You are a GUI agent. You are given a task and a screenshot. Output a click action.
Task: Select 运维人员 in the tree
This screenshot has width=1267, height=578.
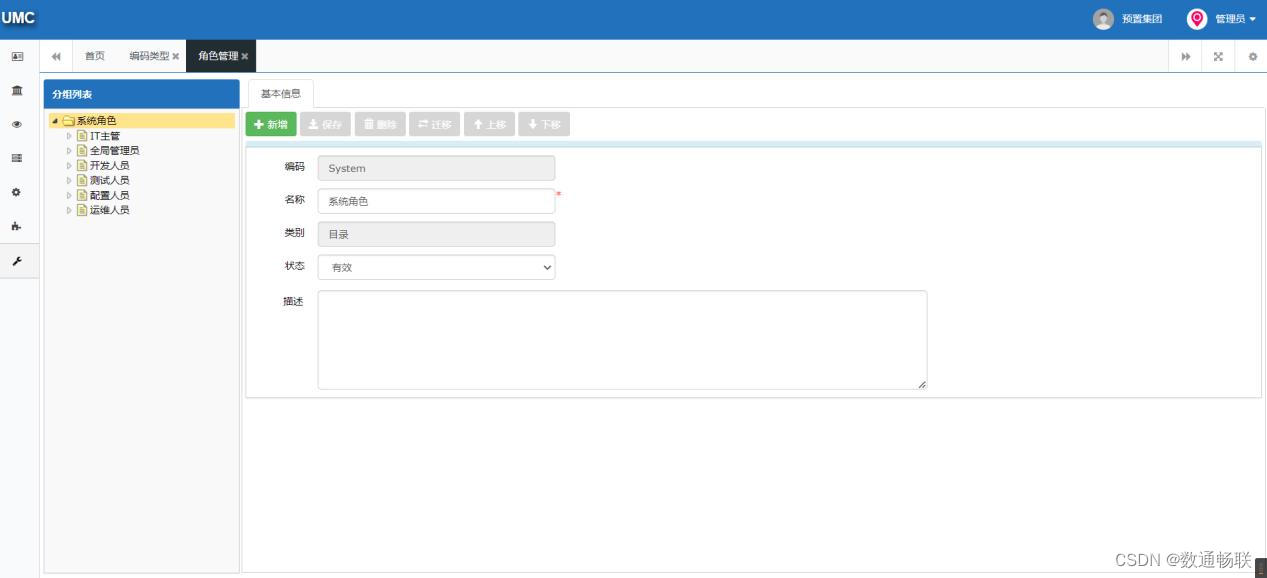(x=110, y=211)
